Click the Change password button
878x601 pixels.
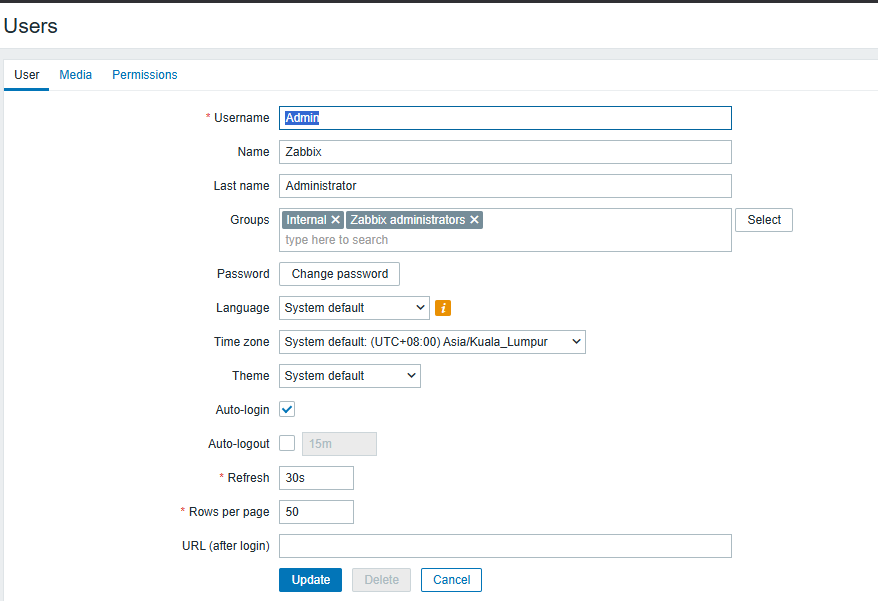(339, 274)
